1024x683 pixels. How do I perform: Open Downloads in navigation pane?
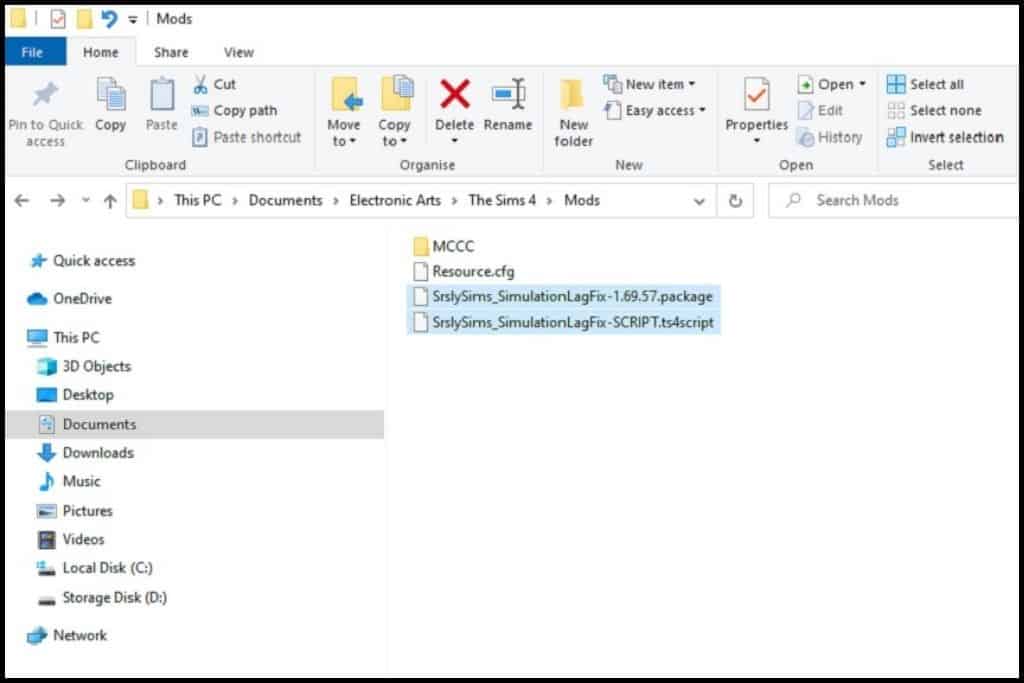pyautogui.click(x=86, y=453)
